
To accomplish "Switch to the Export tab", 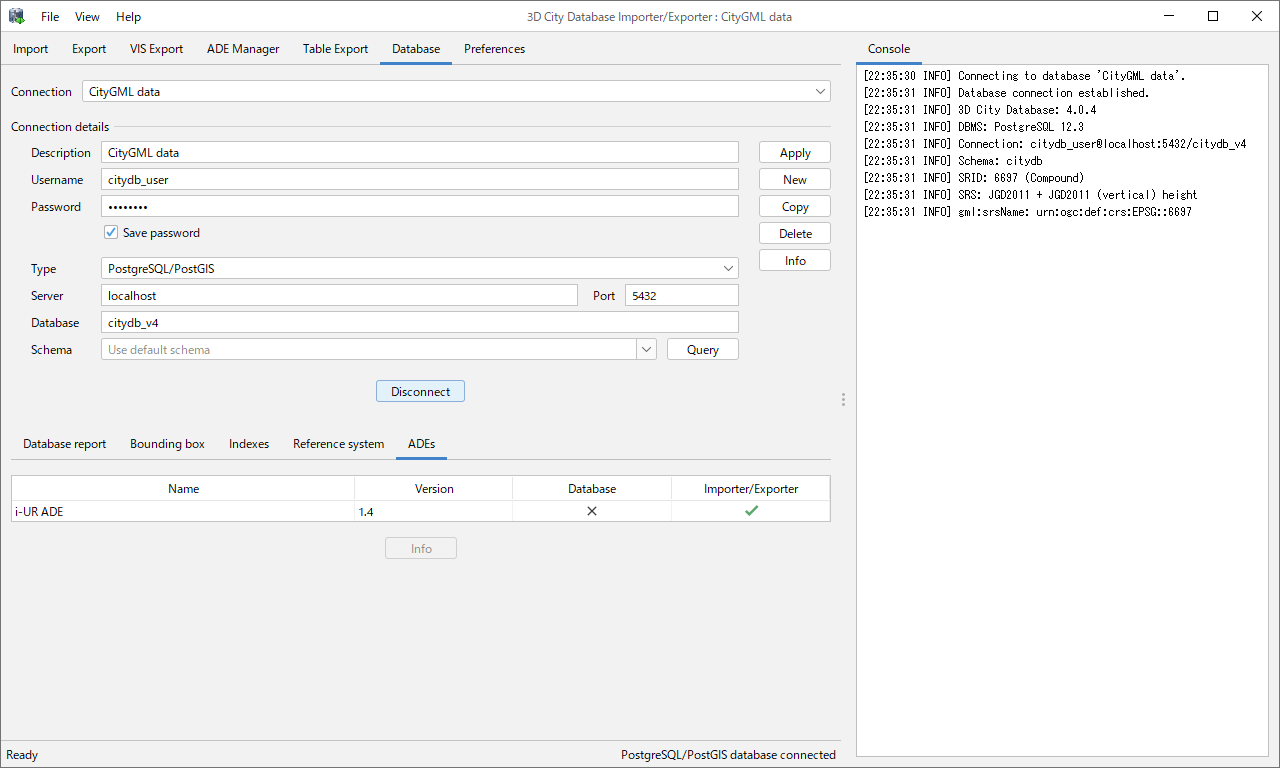I will pos(89,48).
